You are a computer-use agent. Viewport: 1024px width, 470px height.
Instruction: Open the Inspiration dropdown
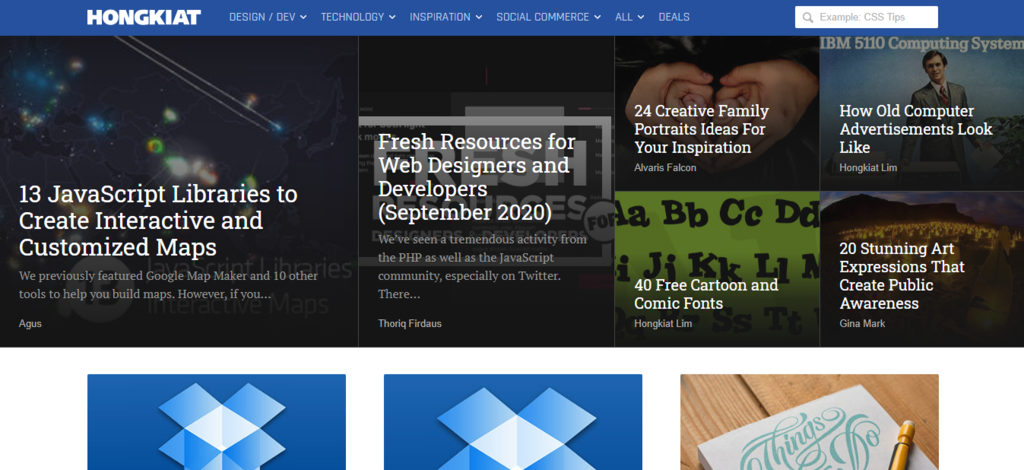[446, 17]
